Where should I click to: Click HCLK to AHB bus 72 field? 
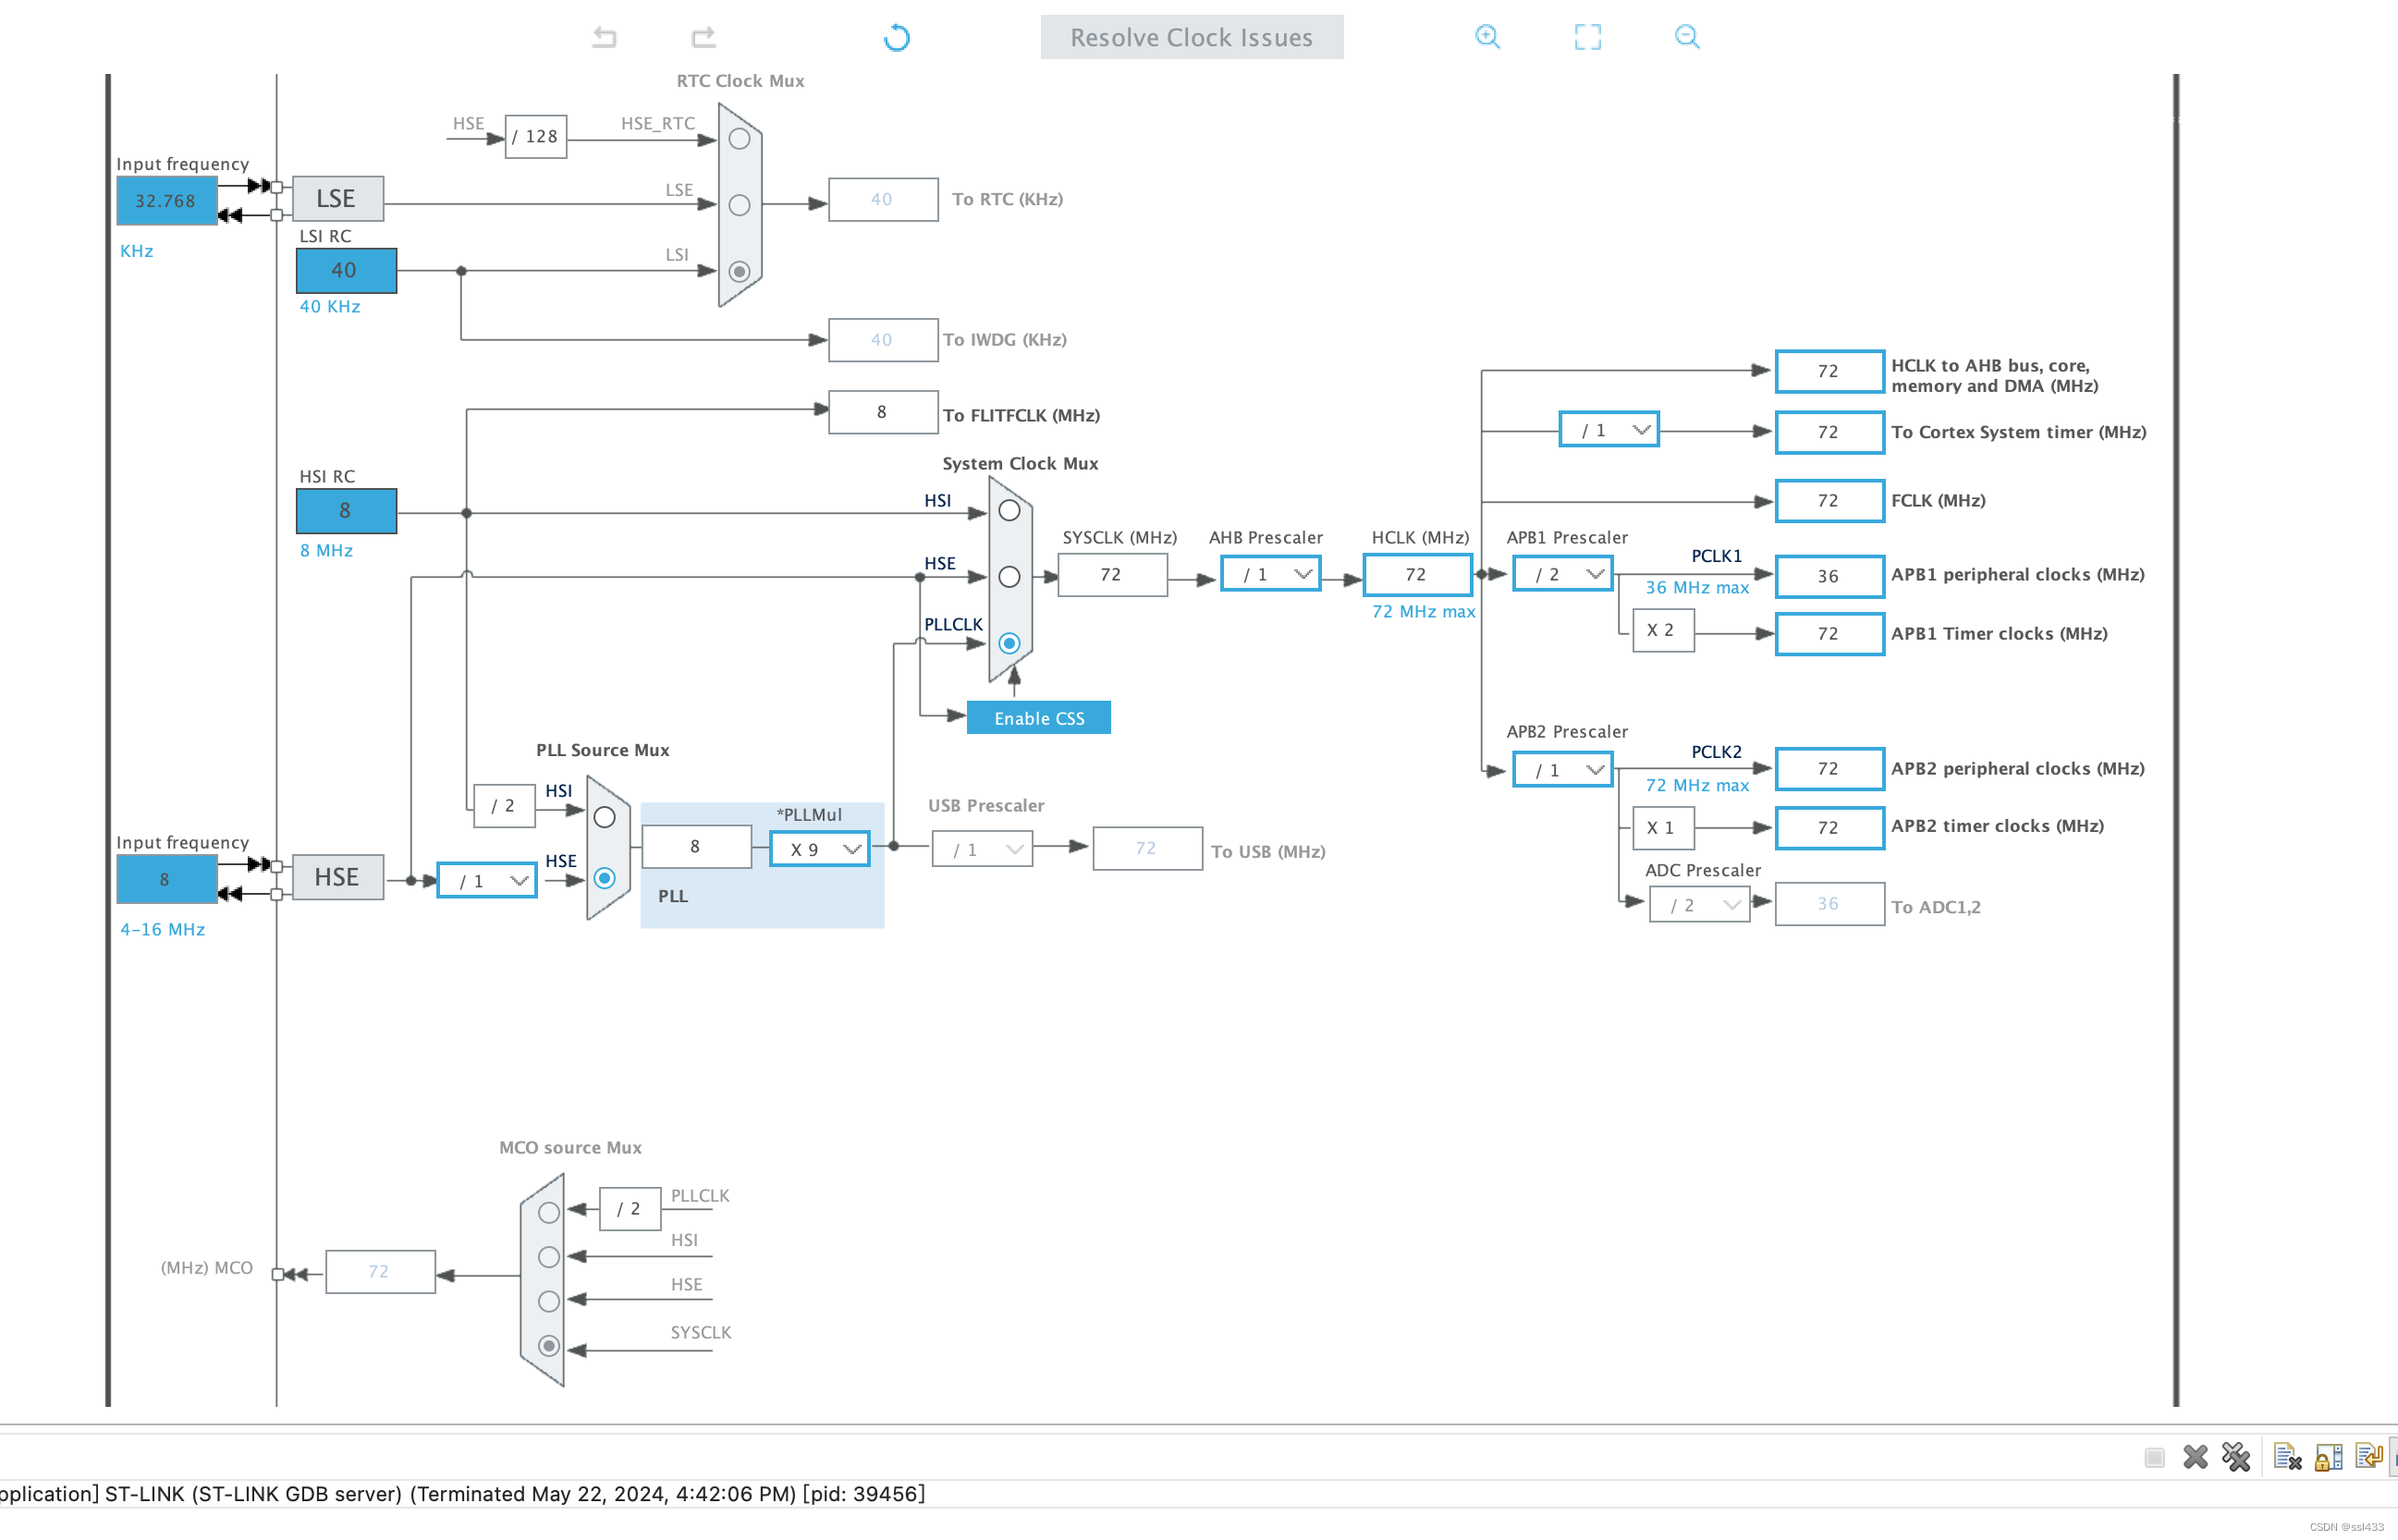pos(1829,371)
